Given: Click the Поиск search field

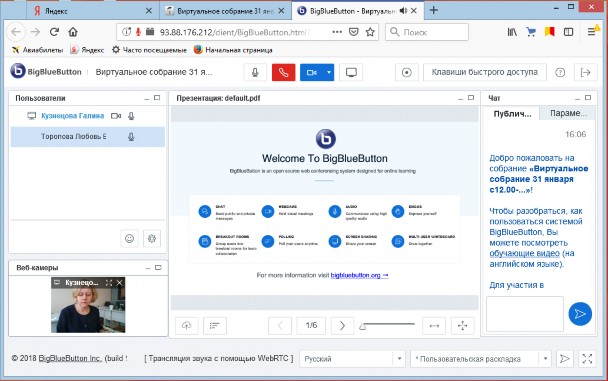Looking at the screenshot, I should click(427, 32).
